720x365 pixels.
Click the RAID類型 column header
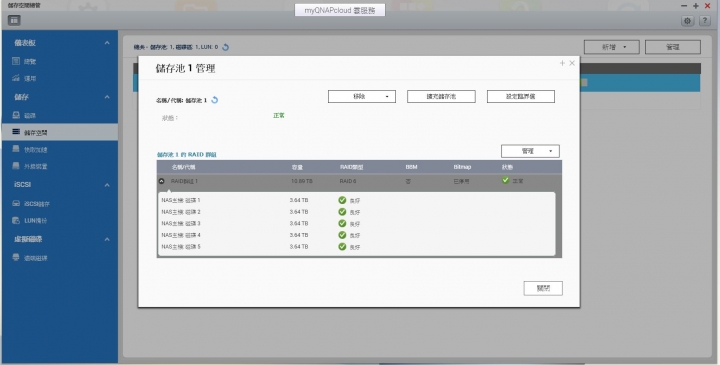[x=351, y=167]
